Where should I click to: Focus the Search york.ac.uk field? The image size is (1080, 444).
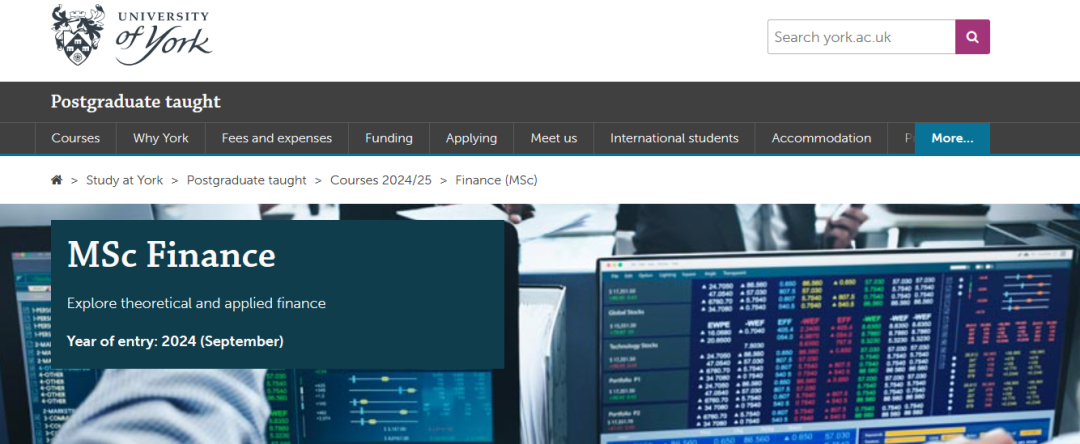coord(861,36)
